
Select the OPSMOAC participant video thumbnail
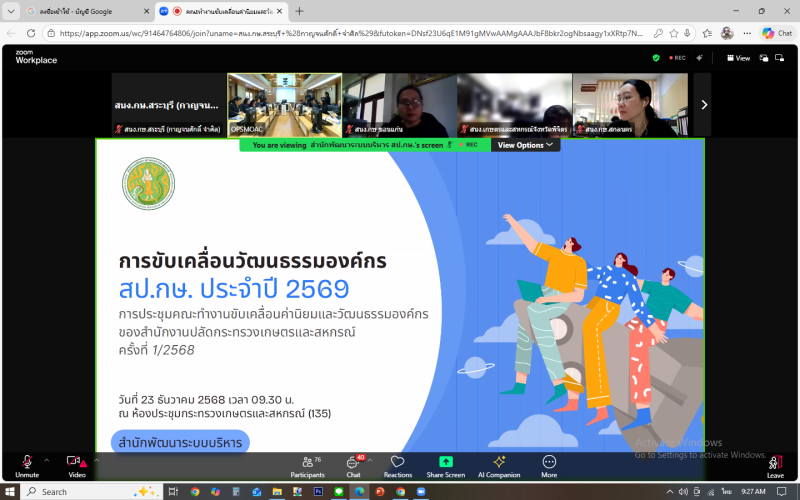[x=284, y=104]
